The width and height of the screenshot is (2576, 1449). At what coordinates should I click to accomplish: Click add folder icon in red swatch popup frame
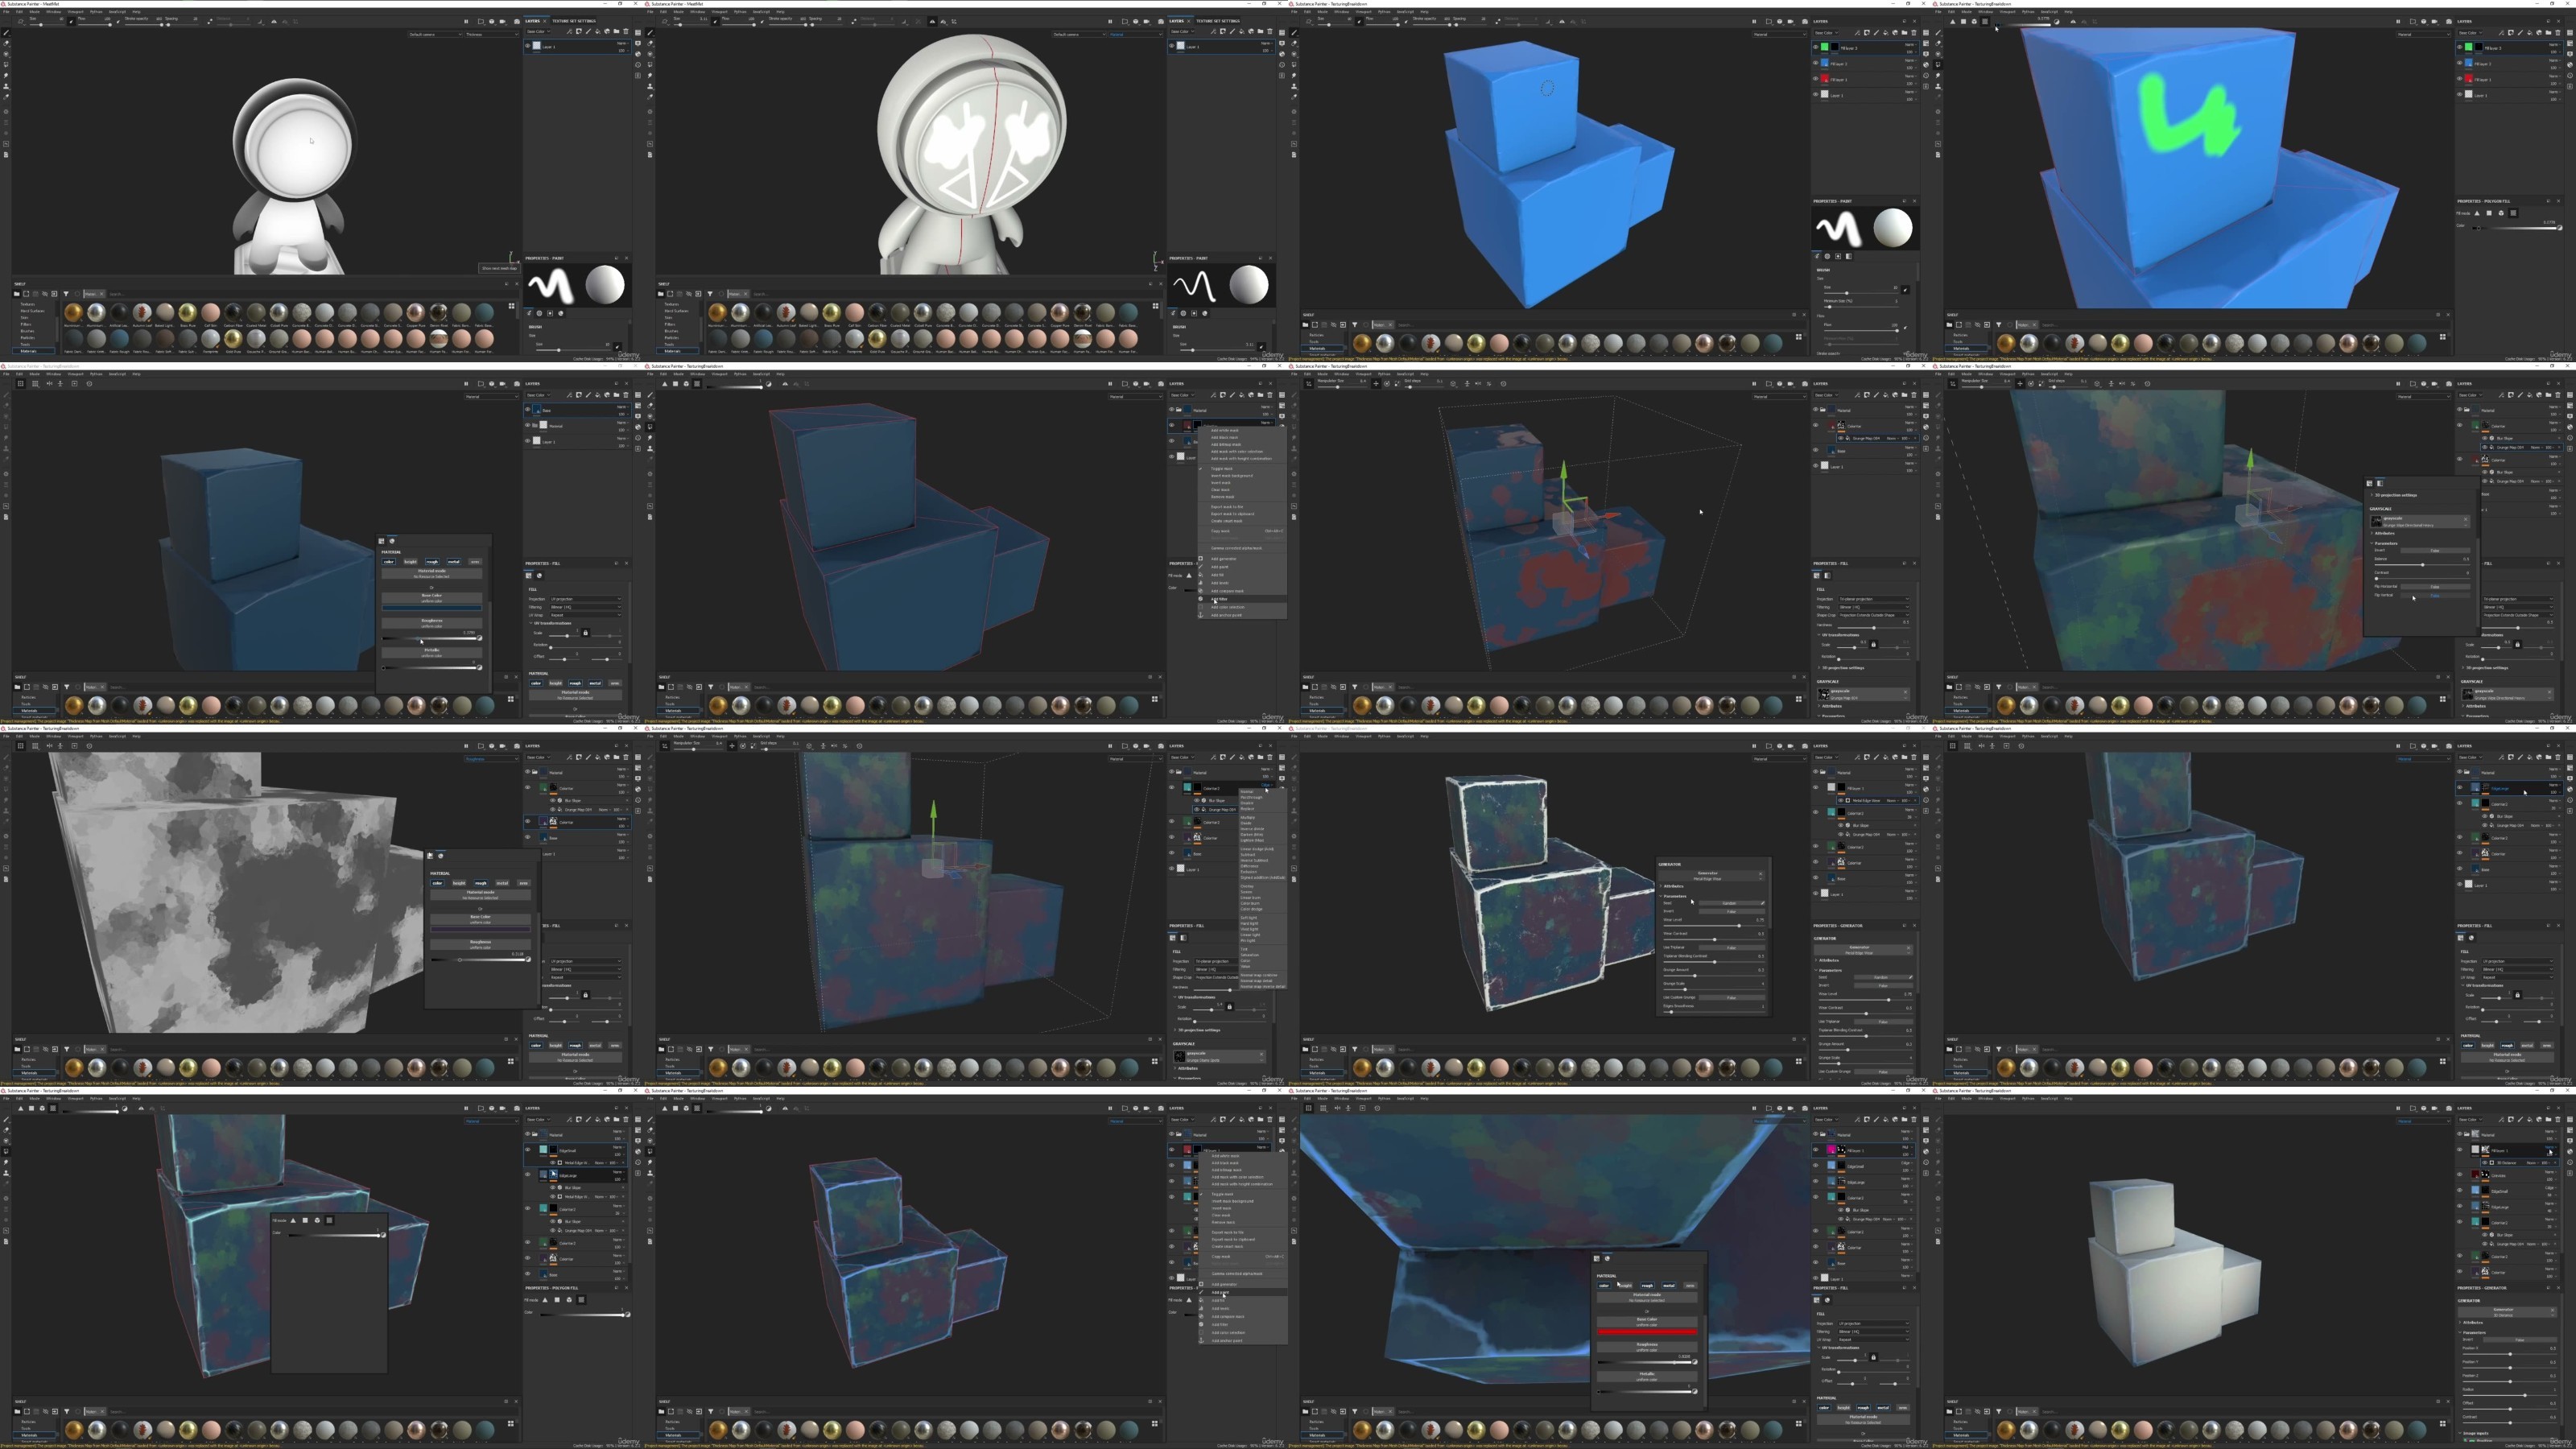coord(1904,1120)
